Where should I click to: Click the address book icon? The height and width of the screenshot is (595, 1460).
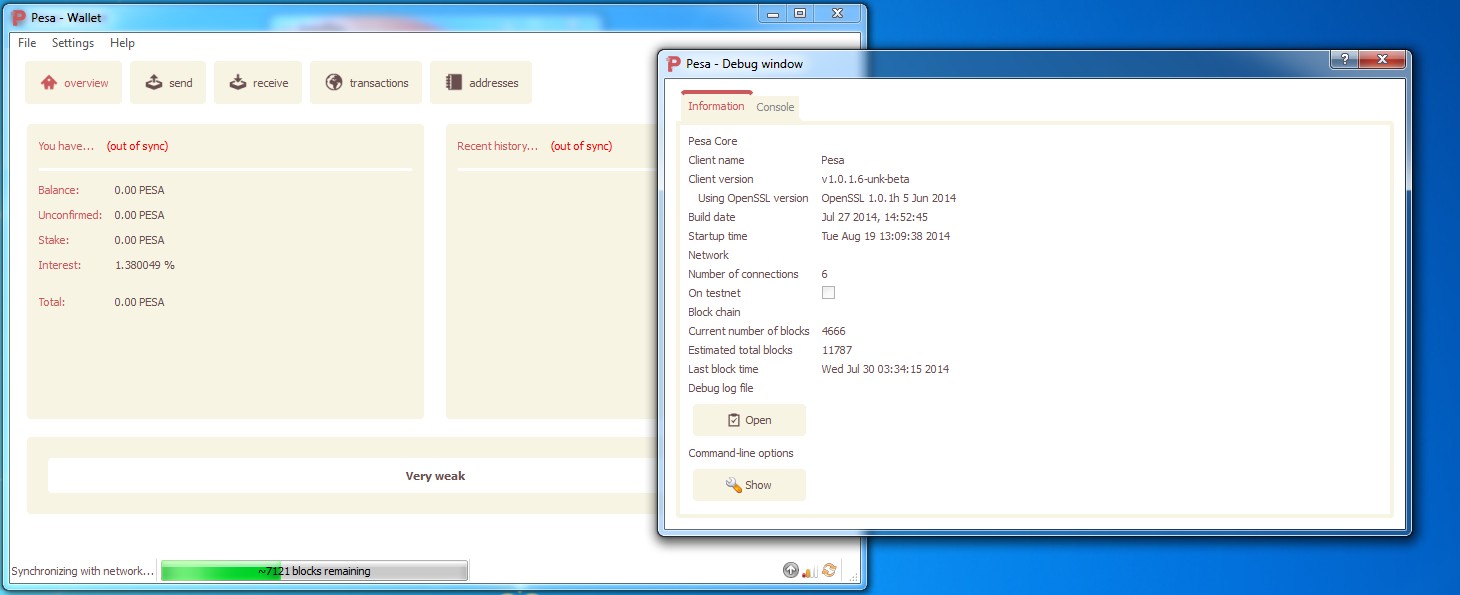tap(454, 83)
